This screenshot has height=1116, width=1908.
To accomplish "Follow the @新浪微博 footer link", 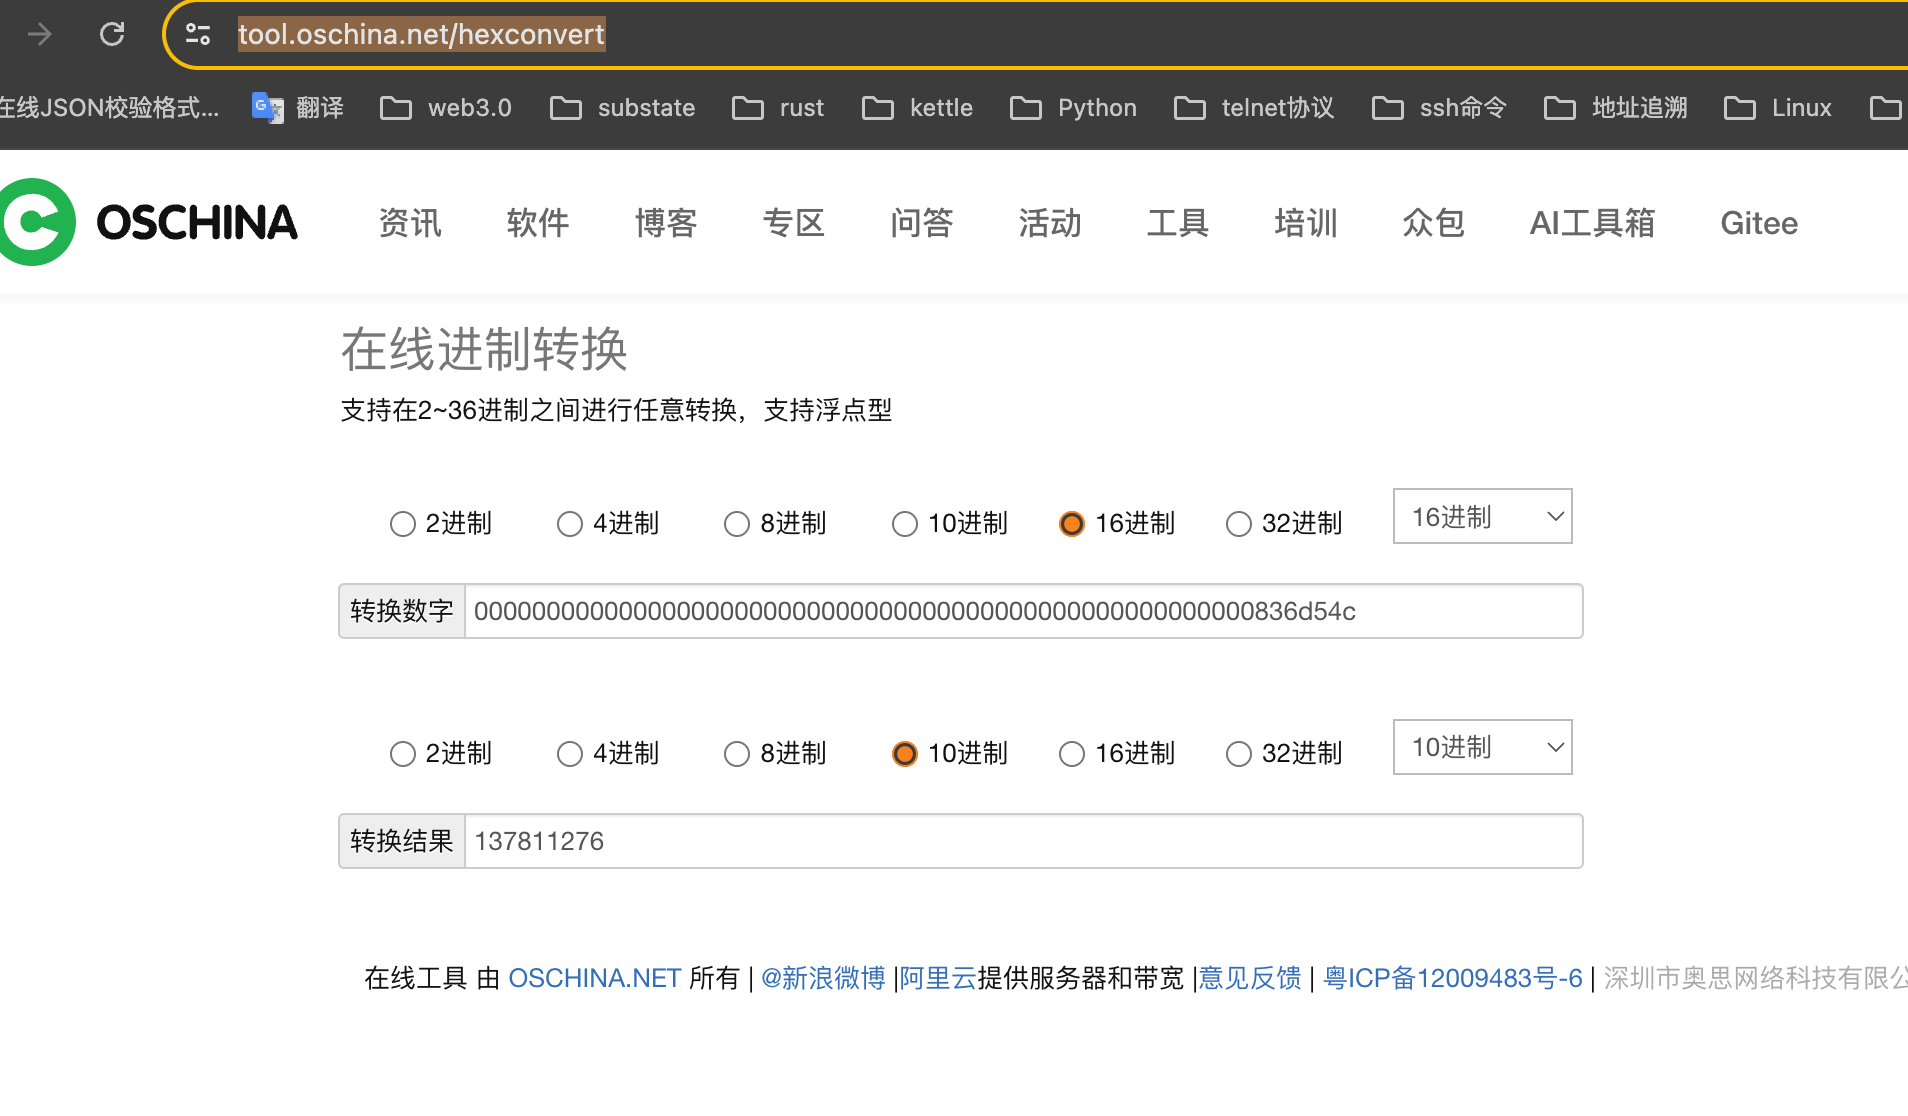I will pos(823,978).
